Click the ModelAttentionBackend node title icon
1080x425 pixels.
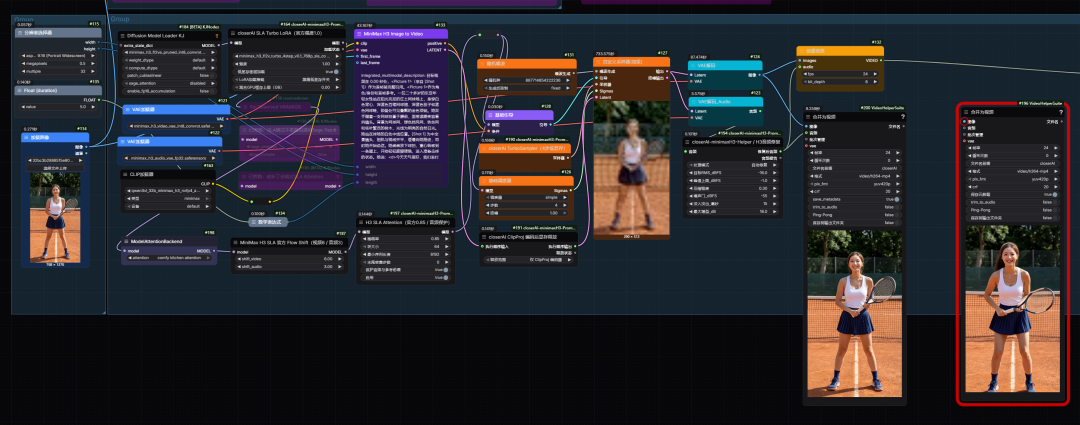tap(126, 241)
